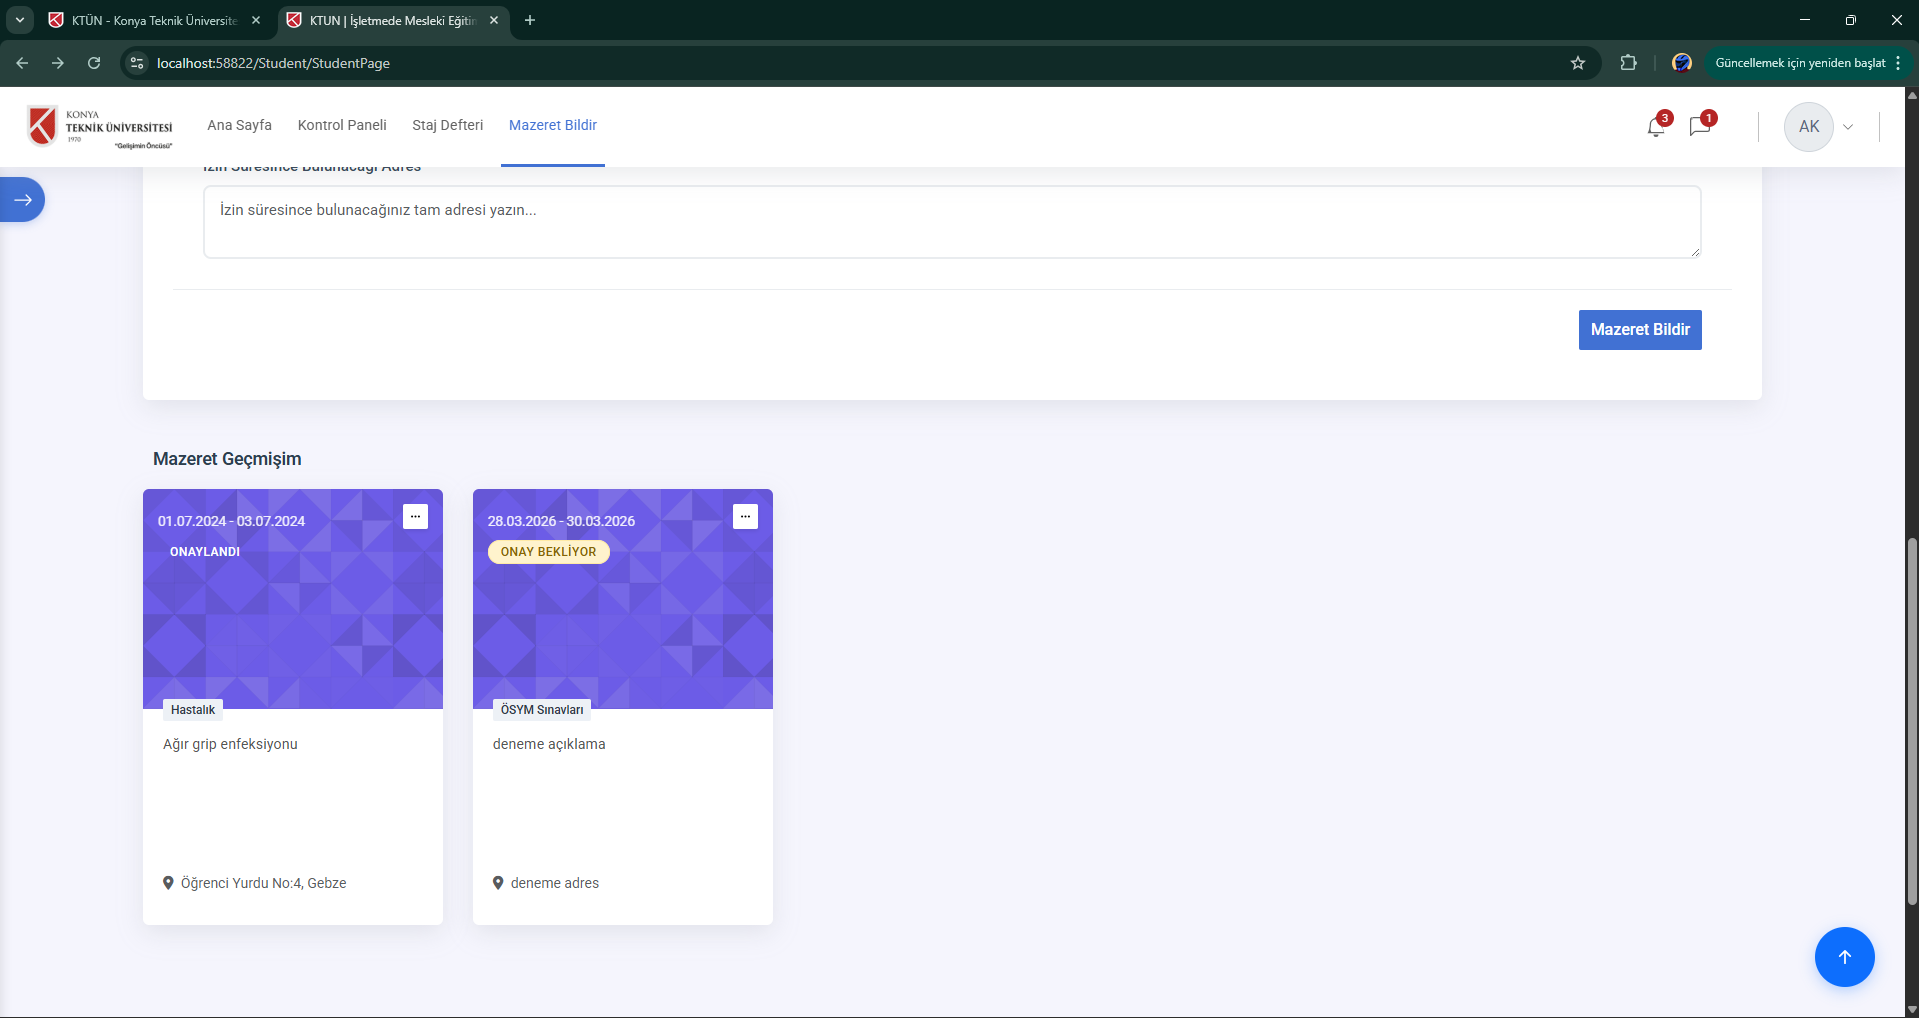
Task: Click the location pin on Öğrenci Yurdu card
Action: pyautogui.click(x=168, y=883)
